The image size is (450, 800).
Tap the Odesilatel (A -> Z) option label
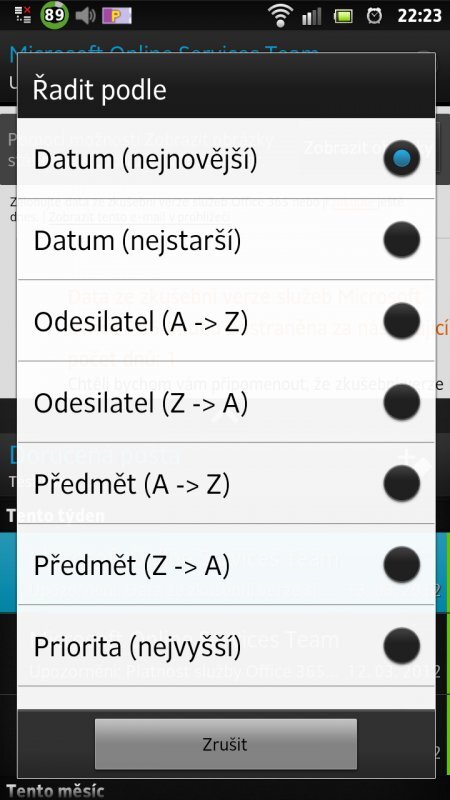141,322
